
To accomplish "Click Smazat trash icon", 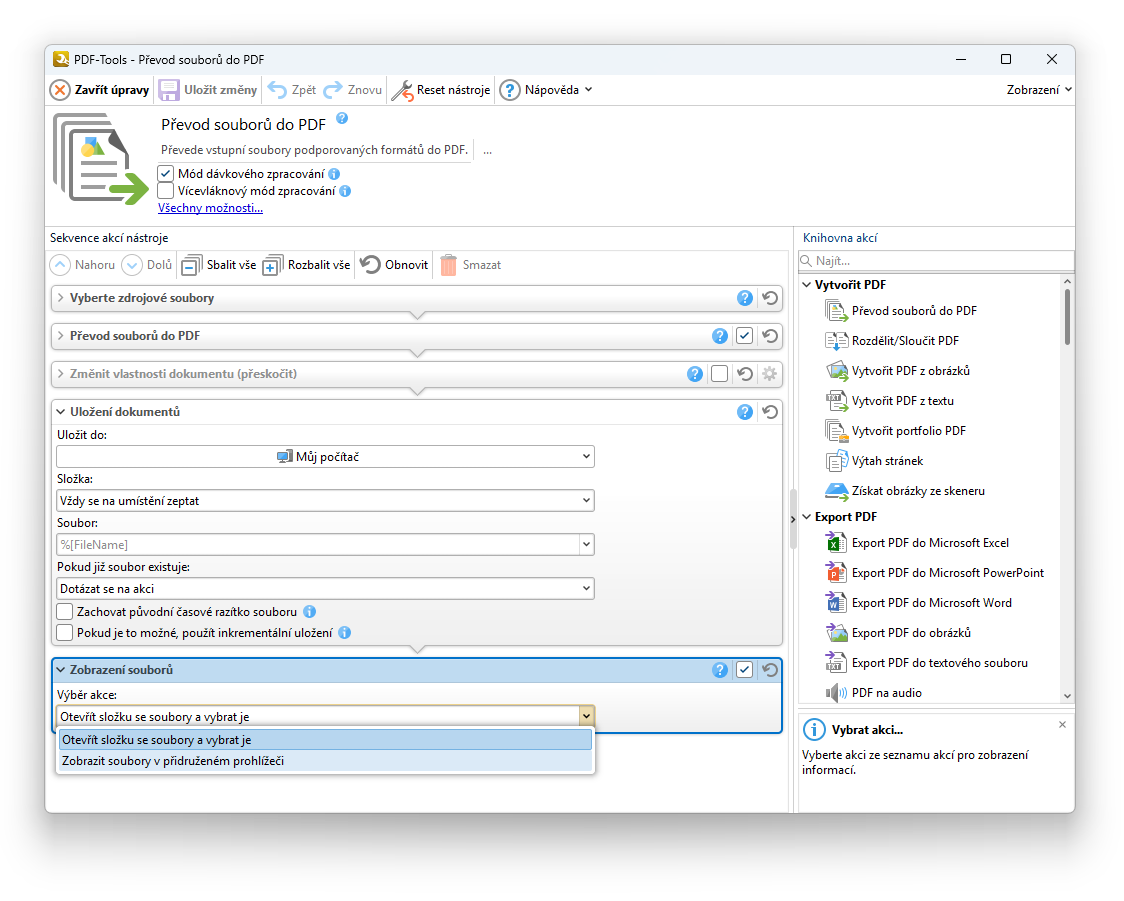I will coord(449,265).
